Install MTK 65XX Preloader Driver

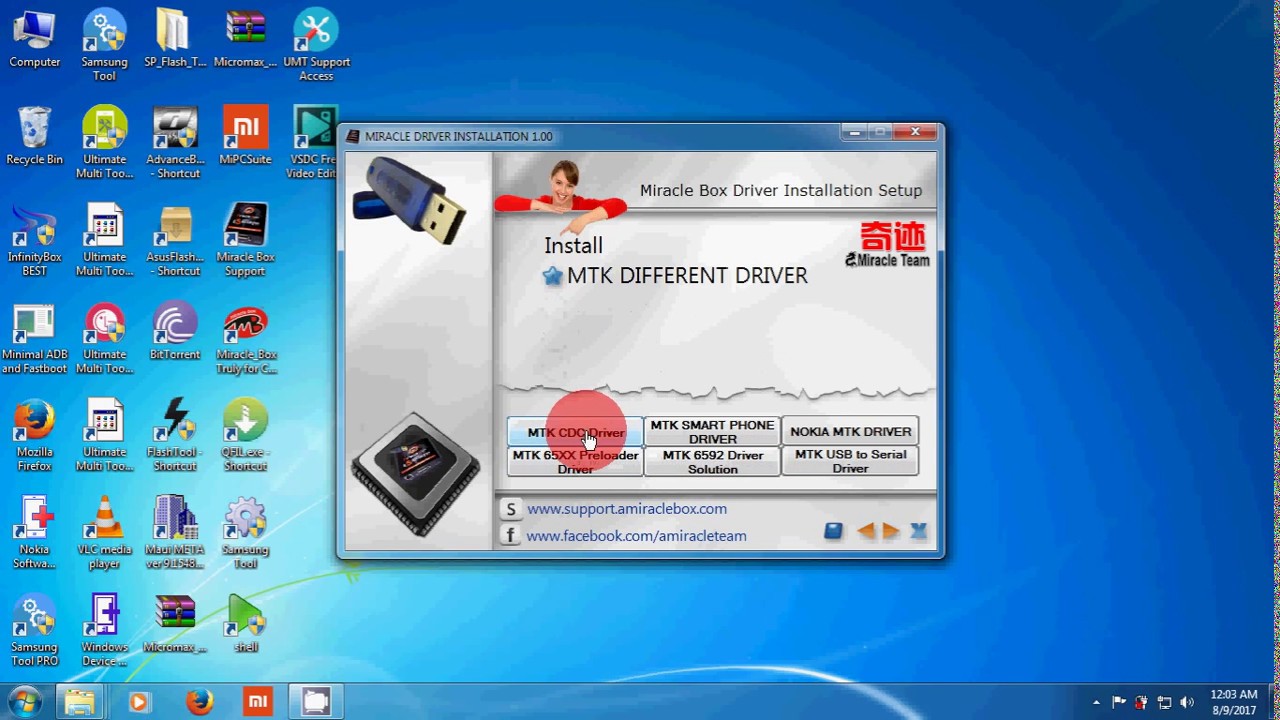575,461
